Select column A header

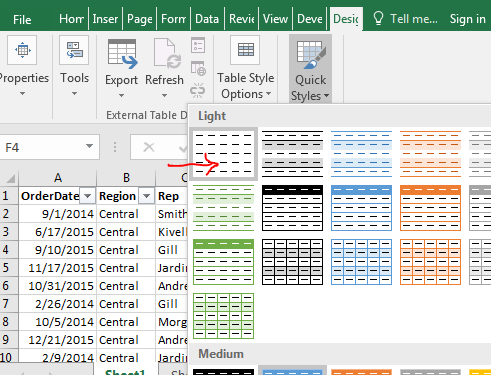[x=58, y=178]
